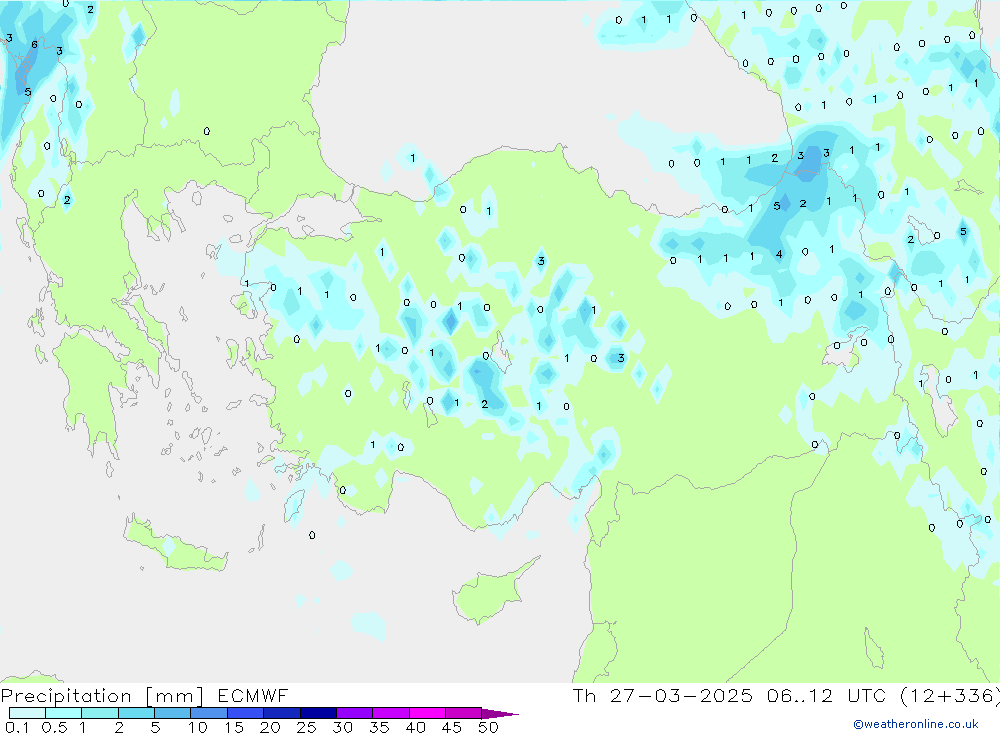Click legend scale label '40'
This screenshot has height=733, width=1000.
click(415, 727)
